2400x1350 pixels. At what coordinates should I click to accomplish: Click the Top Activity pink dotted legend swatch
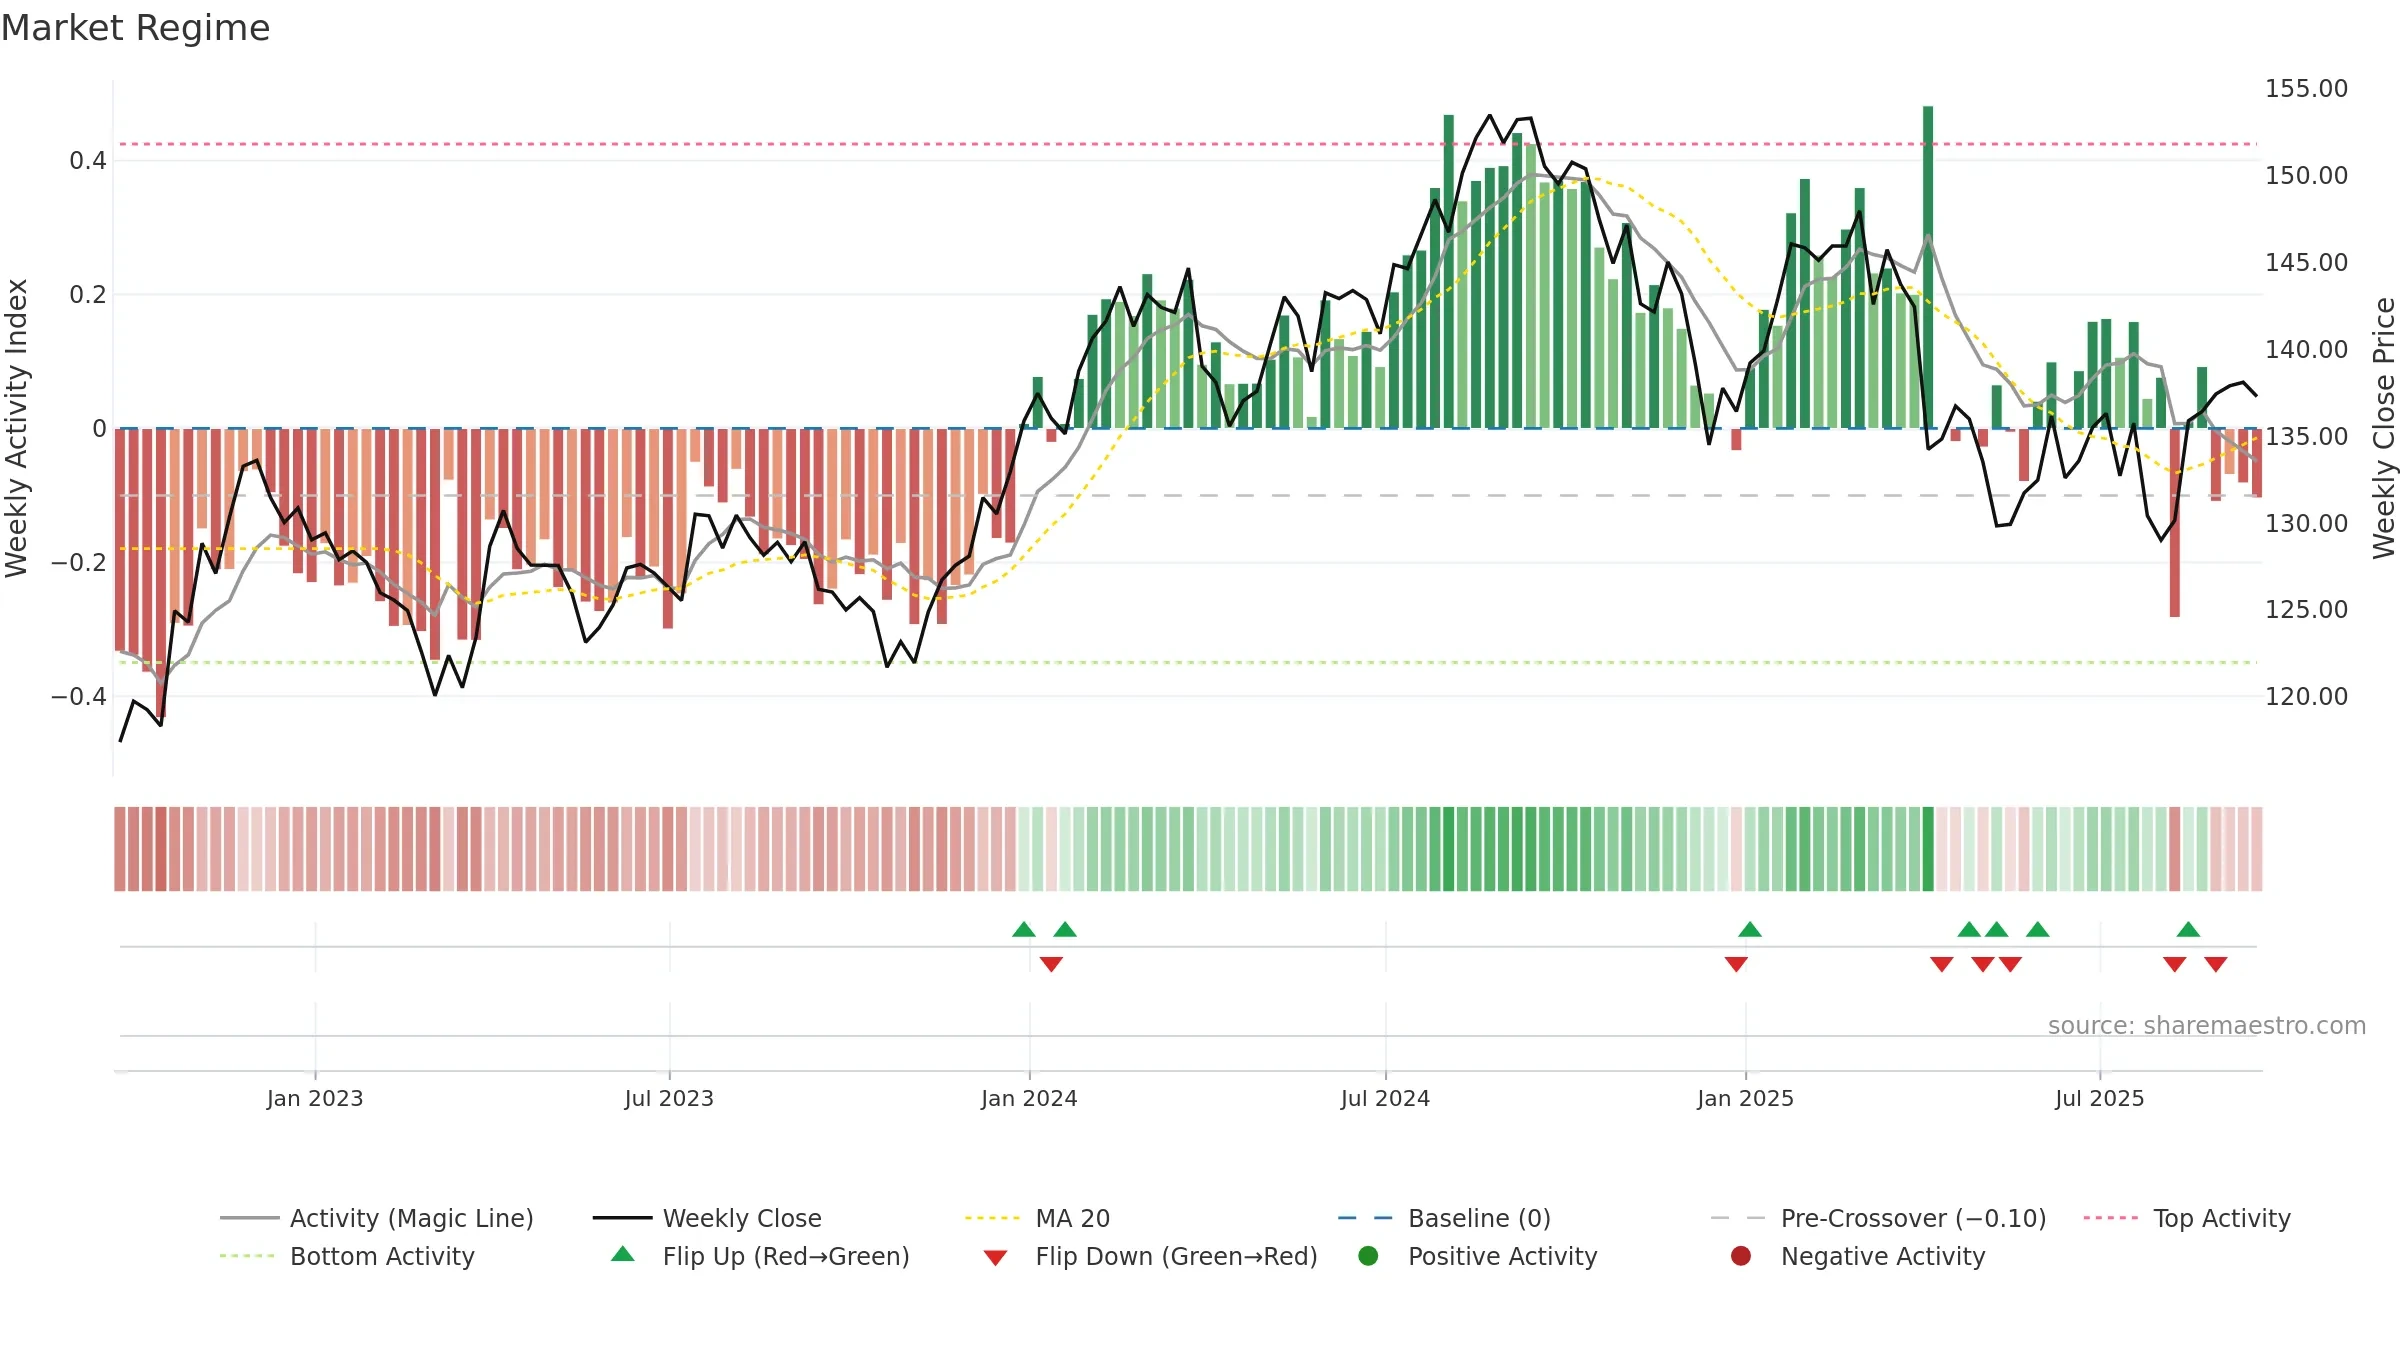pos(2111,1218)
